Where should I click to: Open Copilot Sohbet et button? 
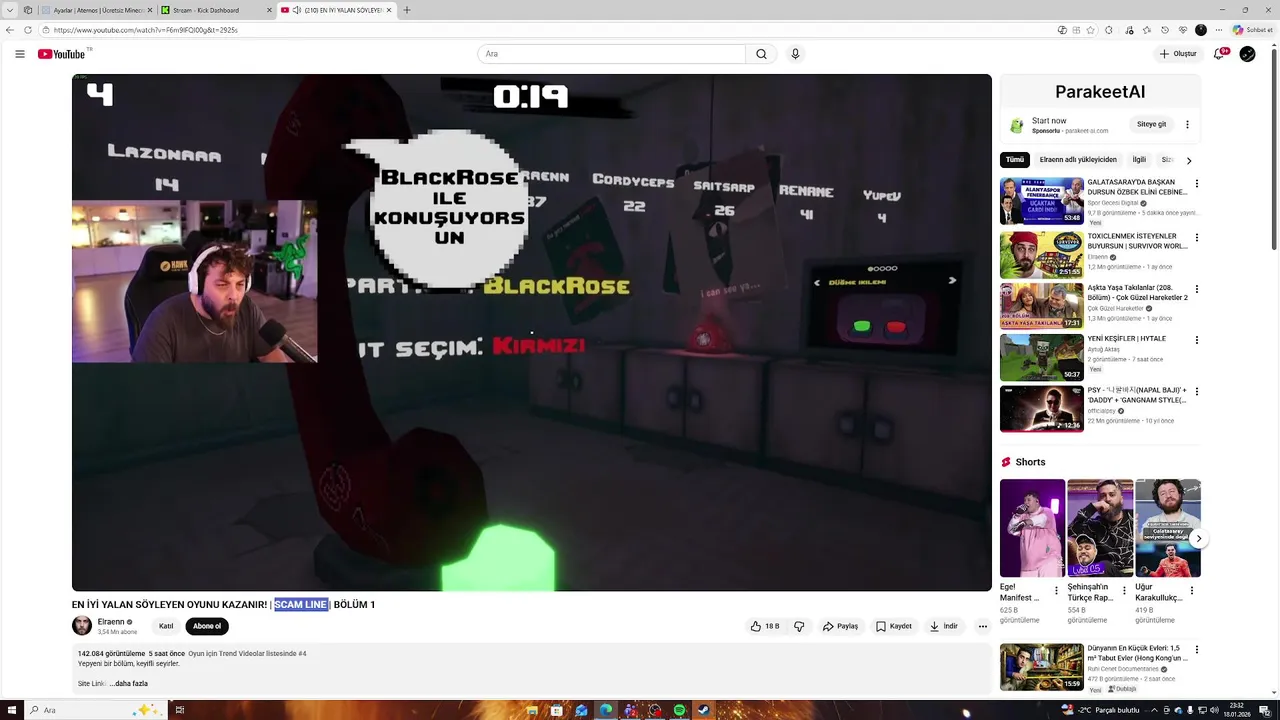pos(1252,30)
